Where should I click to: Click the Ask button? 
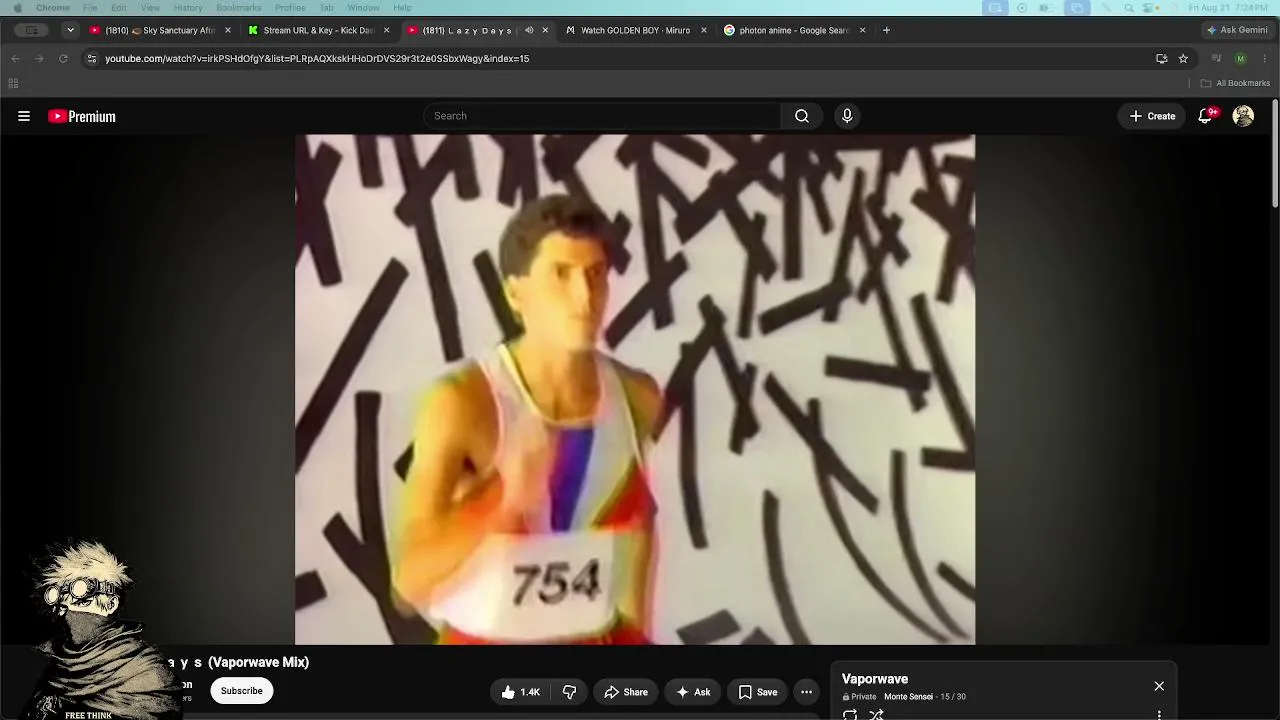pyautogui.click(x=694, y=692)
